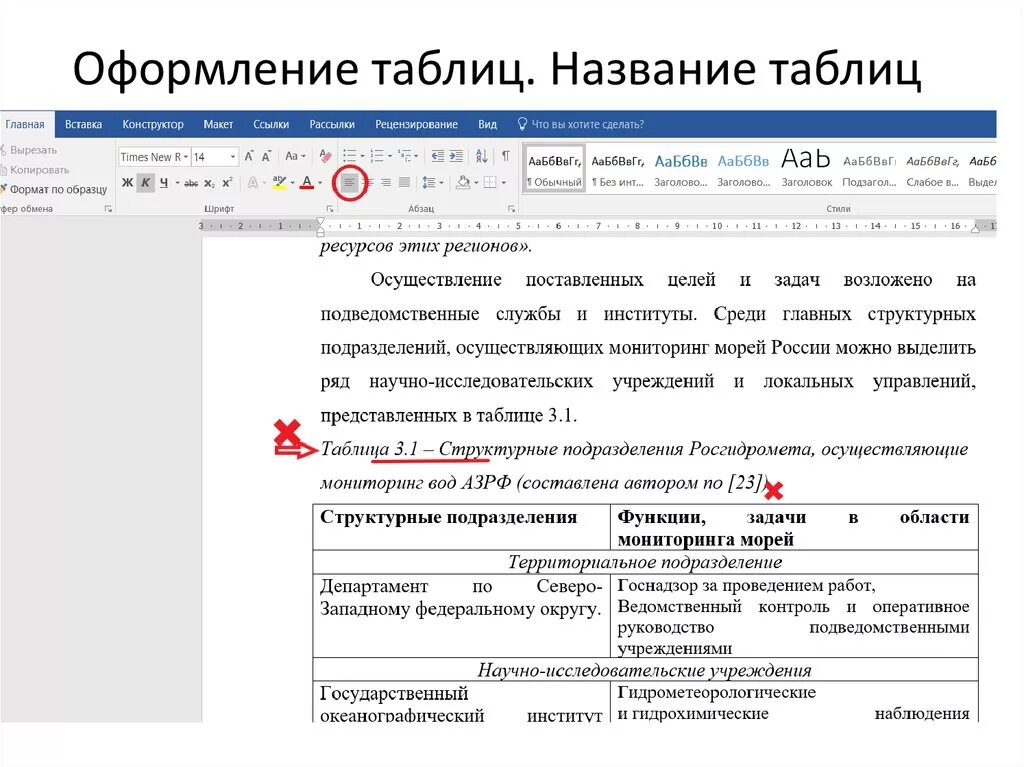Toggle italic (К) formatting
Image resolution: width=1024 pixels, height=767 pixels.
coord(145,183)
